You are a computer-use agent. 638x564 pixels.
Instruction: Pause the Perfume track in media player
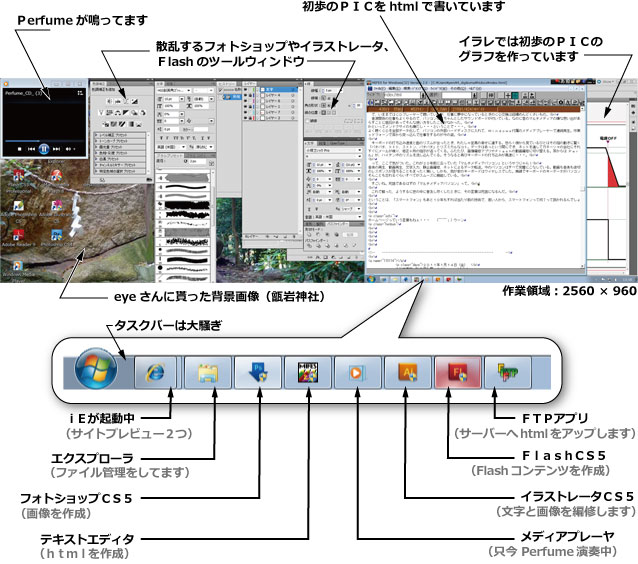43,149
